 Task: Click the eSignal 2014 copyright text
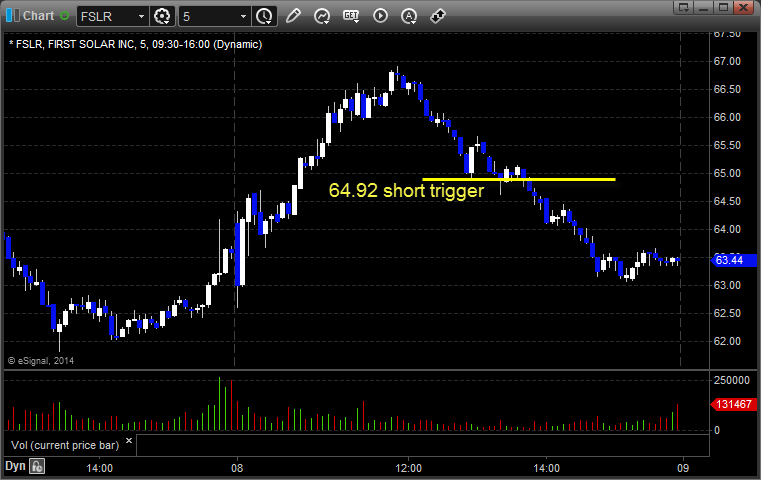coord(41,361)
